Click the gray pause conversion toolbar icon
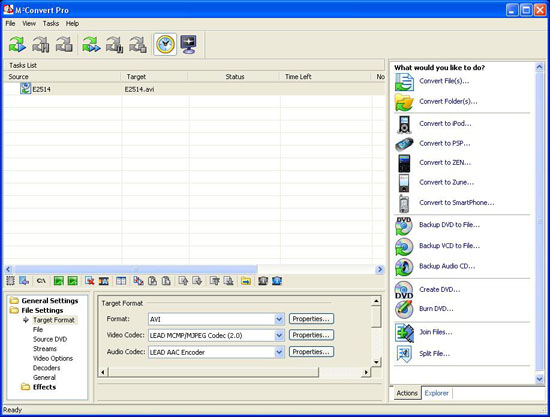Image resolution: width=550 pixels, height=417 pixels. 41,45
